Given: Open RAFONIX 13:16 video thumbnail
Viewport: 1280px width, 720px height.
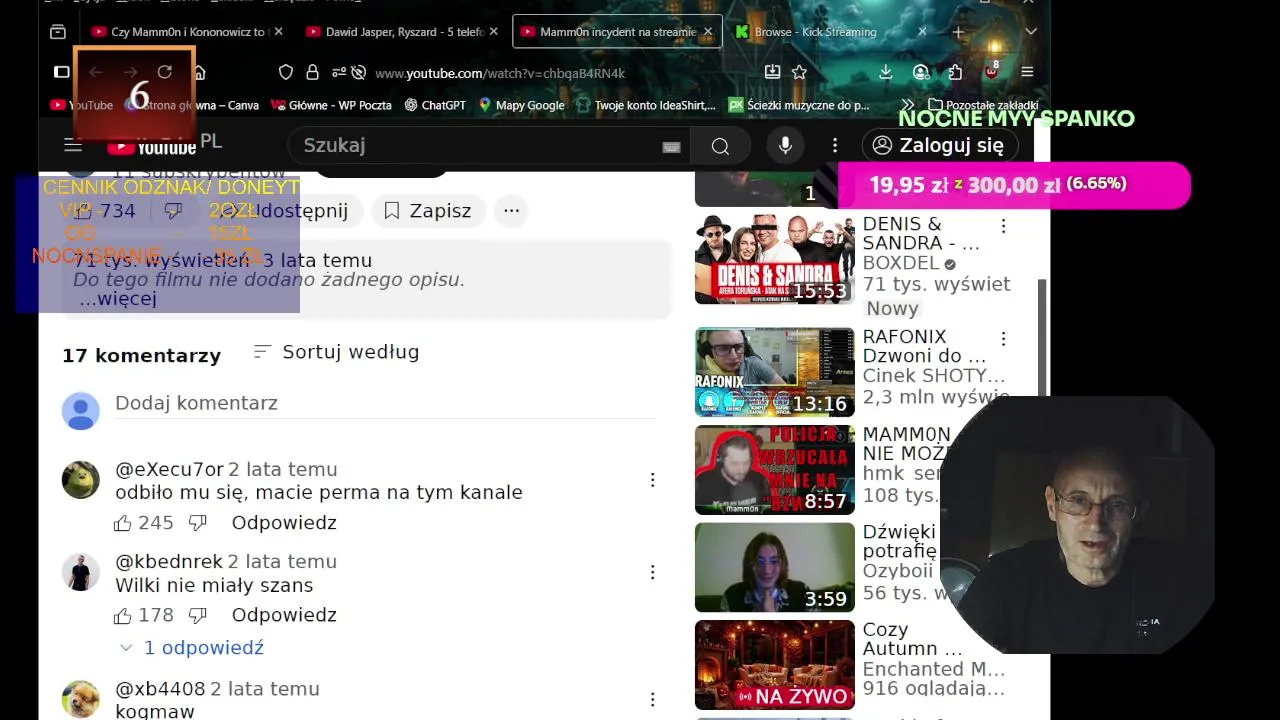Looking at the screenshot, I should coord(775,372).
